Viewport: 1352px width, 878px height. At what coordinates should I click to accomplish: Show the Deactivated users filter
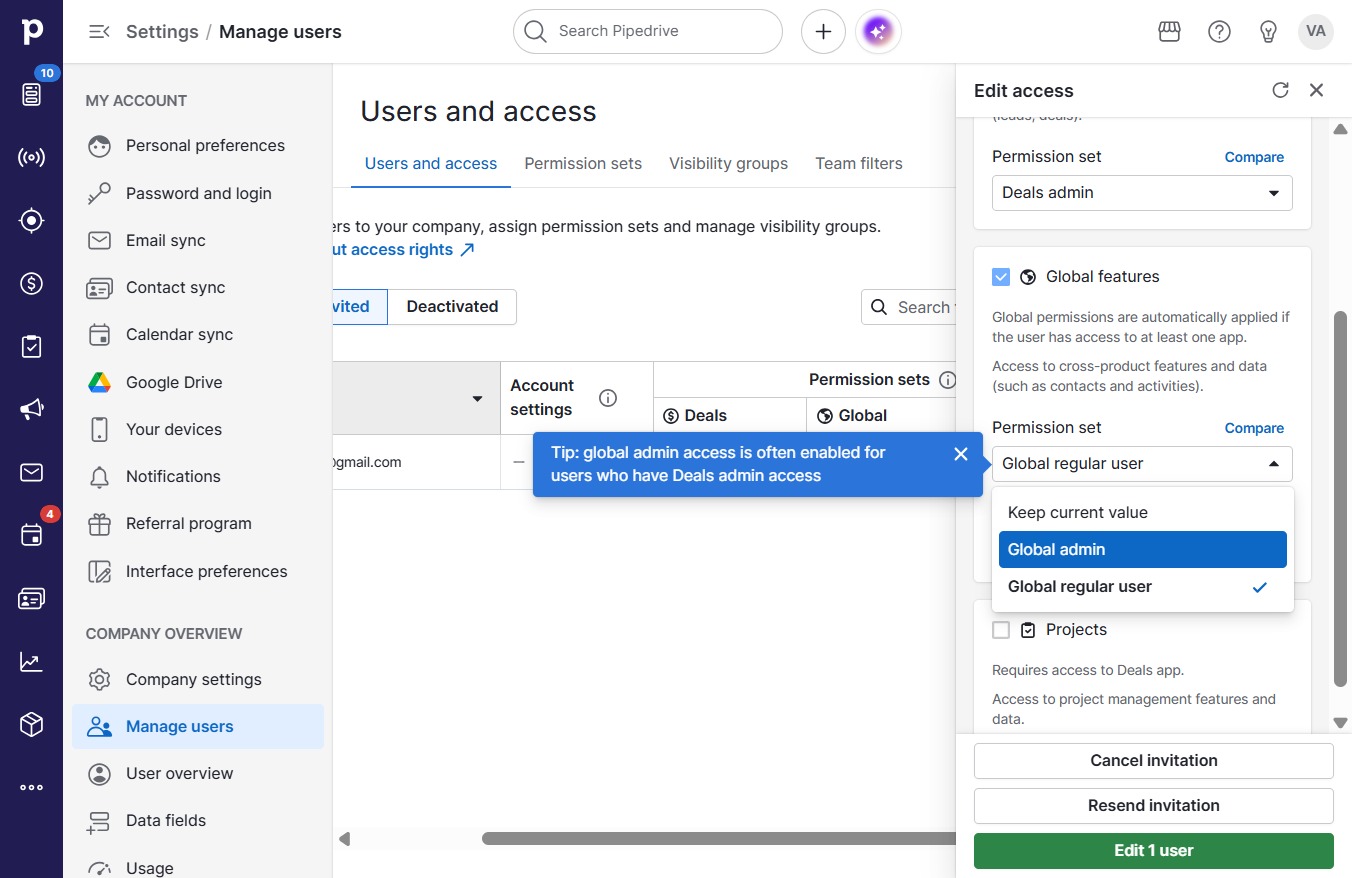click(452, 307)
